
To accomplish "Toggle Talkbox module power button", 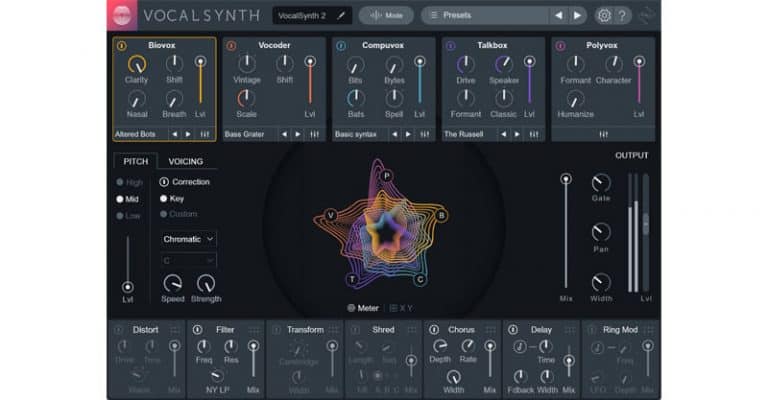I will 451,46.
